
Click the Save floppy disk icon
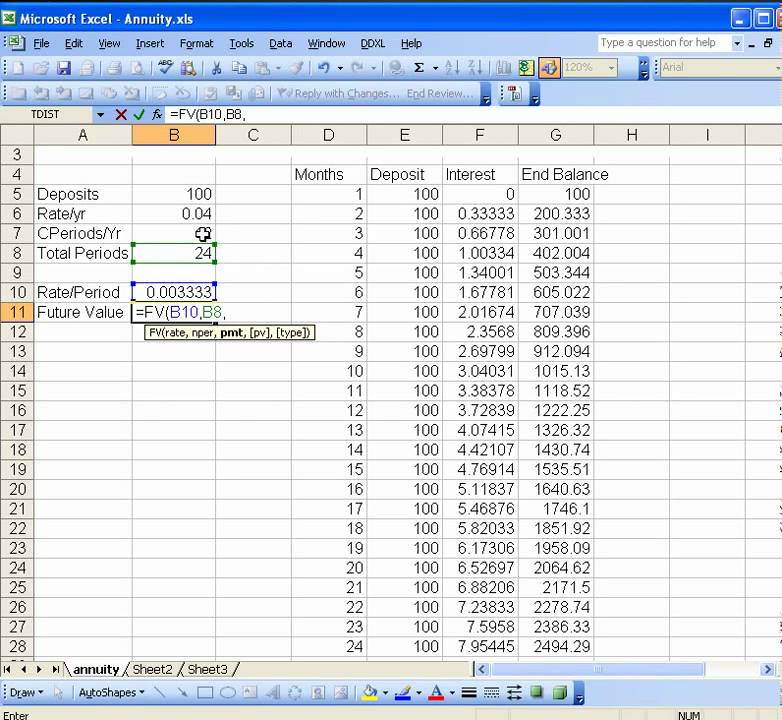click(63, 68)
